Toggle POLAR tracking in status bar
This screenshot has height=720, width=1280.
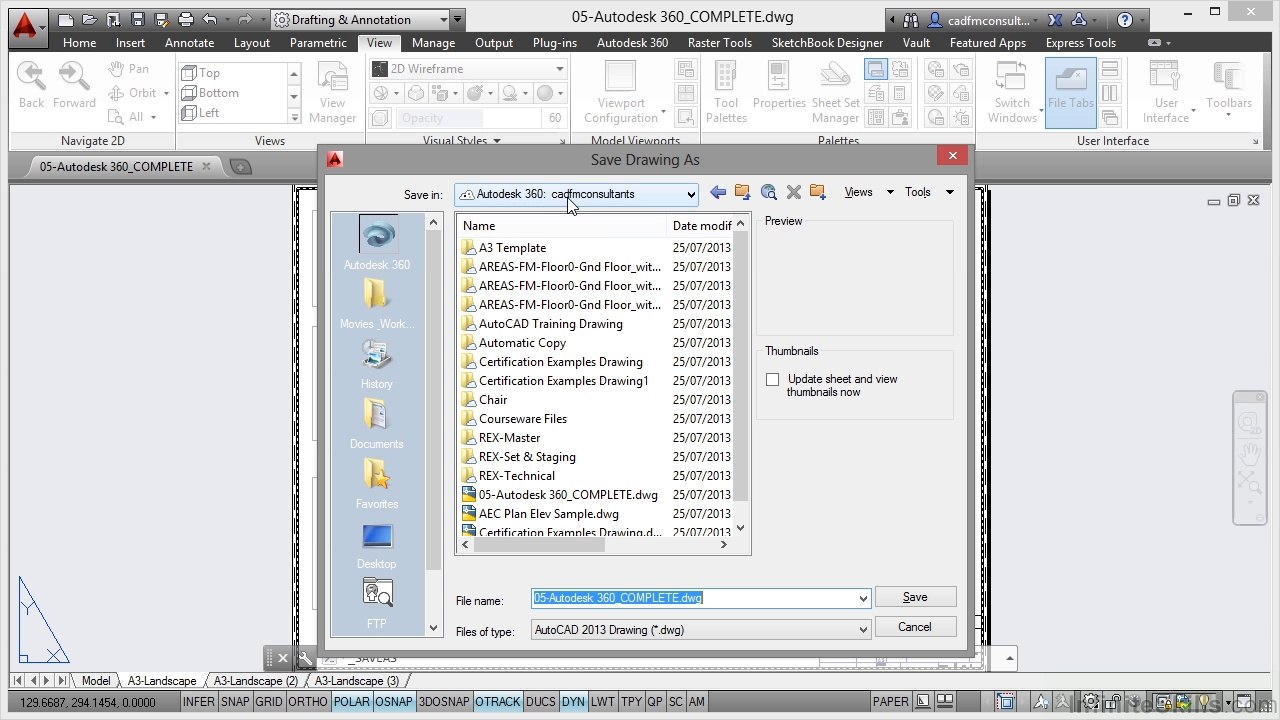pyautogui.click(x=352, y=702)
